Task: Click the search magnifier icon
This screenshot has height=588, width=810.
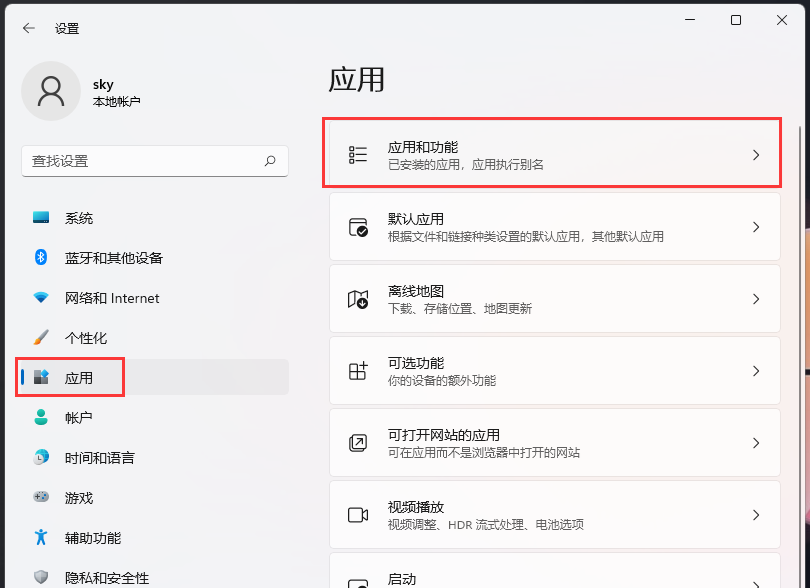Action: coord(270,160)
